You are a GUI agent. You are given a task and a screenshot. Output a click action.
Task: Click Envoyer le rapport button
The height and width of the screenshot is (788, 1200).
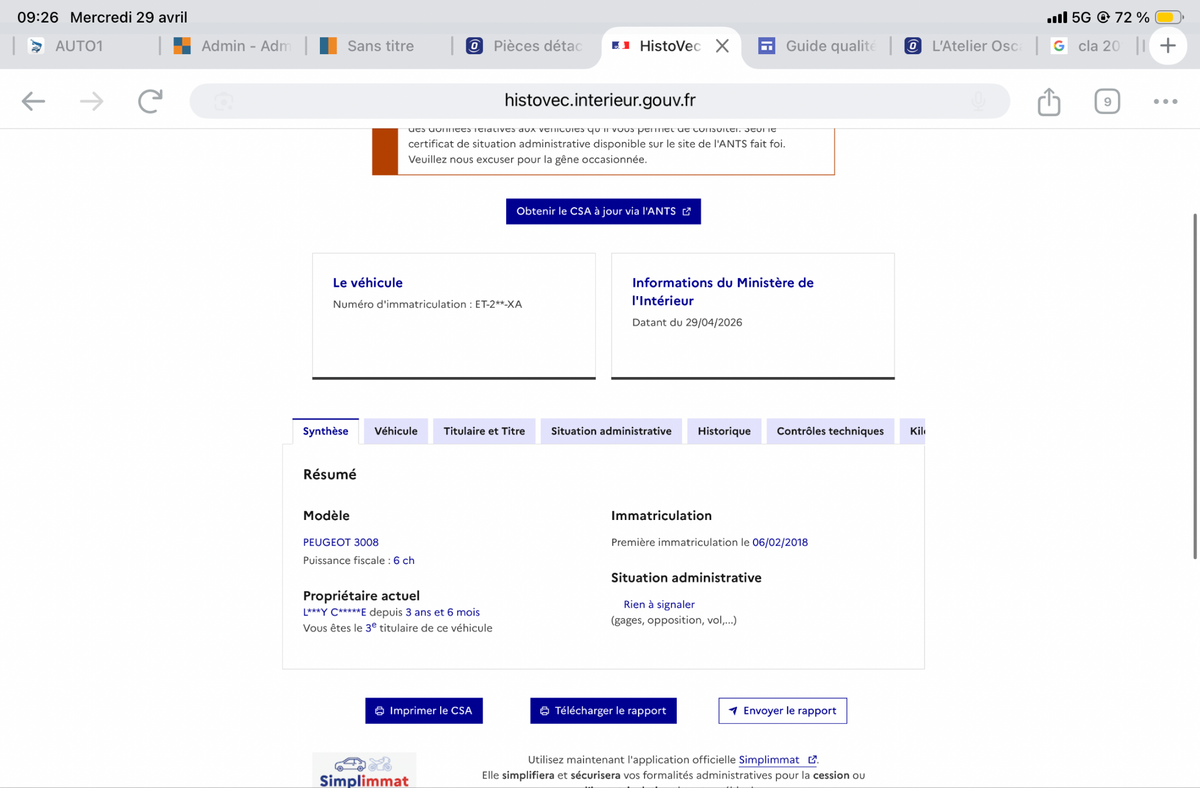pos(782,710)
